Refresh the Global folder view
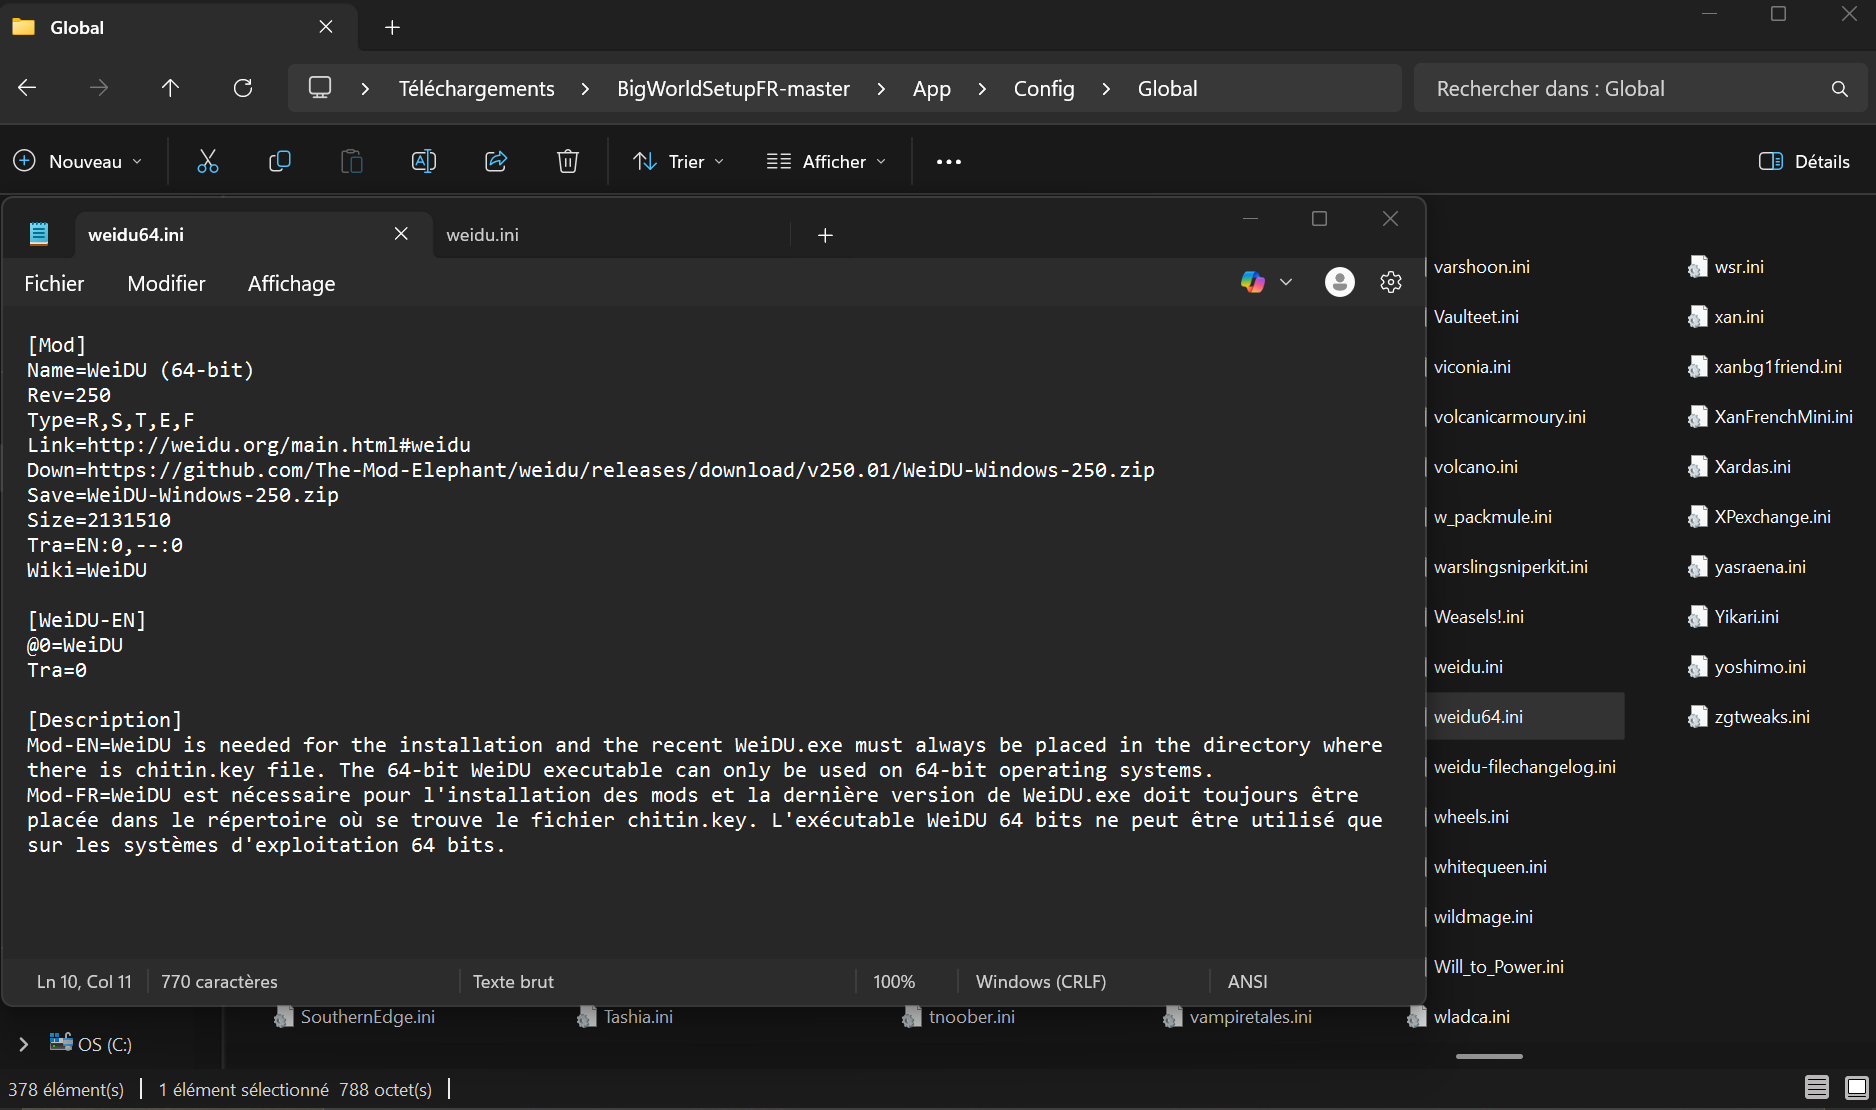Image resolution: width=1876 pixels, height=1110 pixels. coord(243,88)
